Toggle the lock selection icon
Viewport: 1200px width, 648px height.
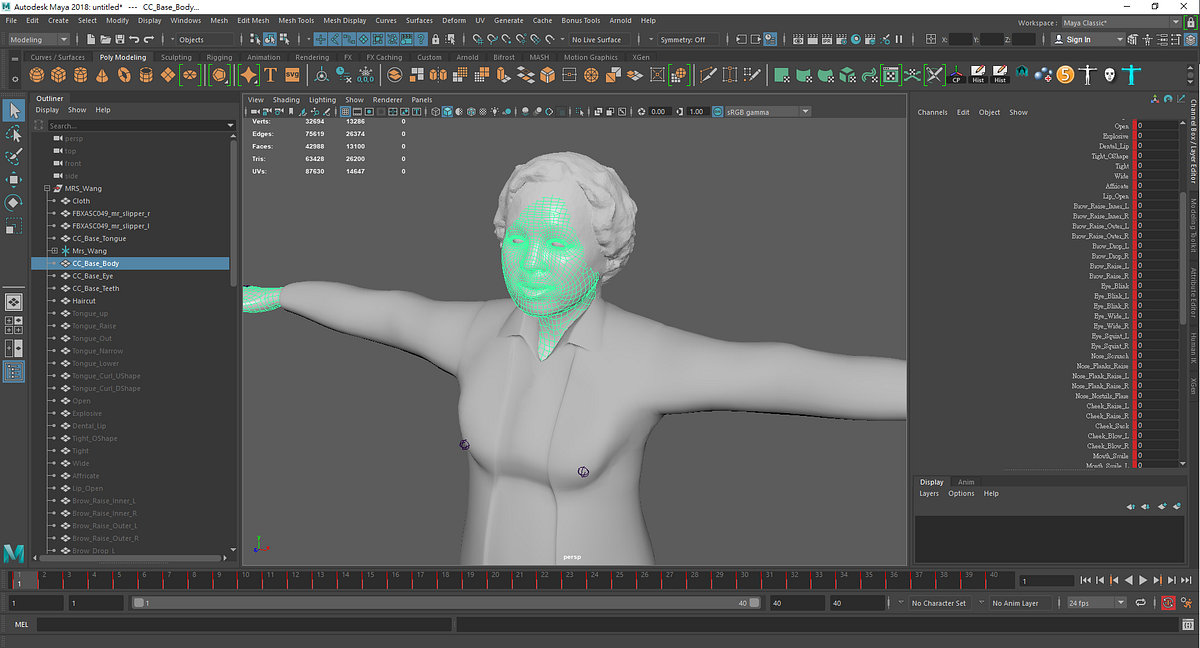point(436,41)
